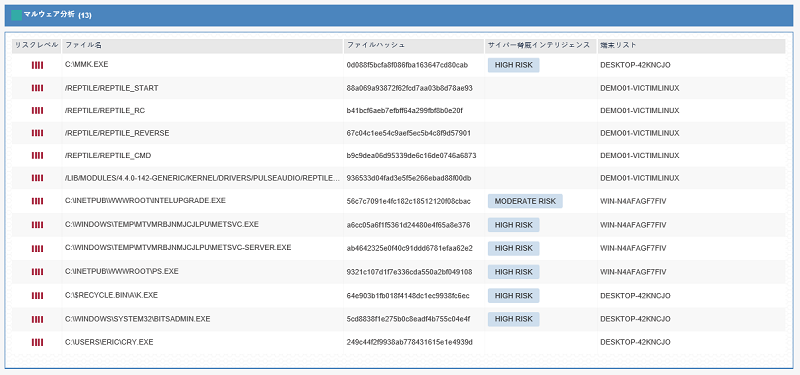Click MODERATE RISK badge for INTELUPGRADE.EXE
The width and height of the screenshot is (800, 375).
(525, 201)
